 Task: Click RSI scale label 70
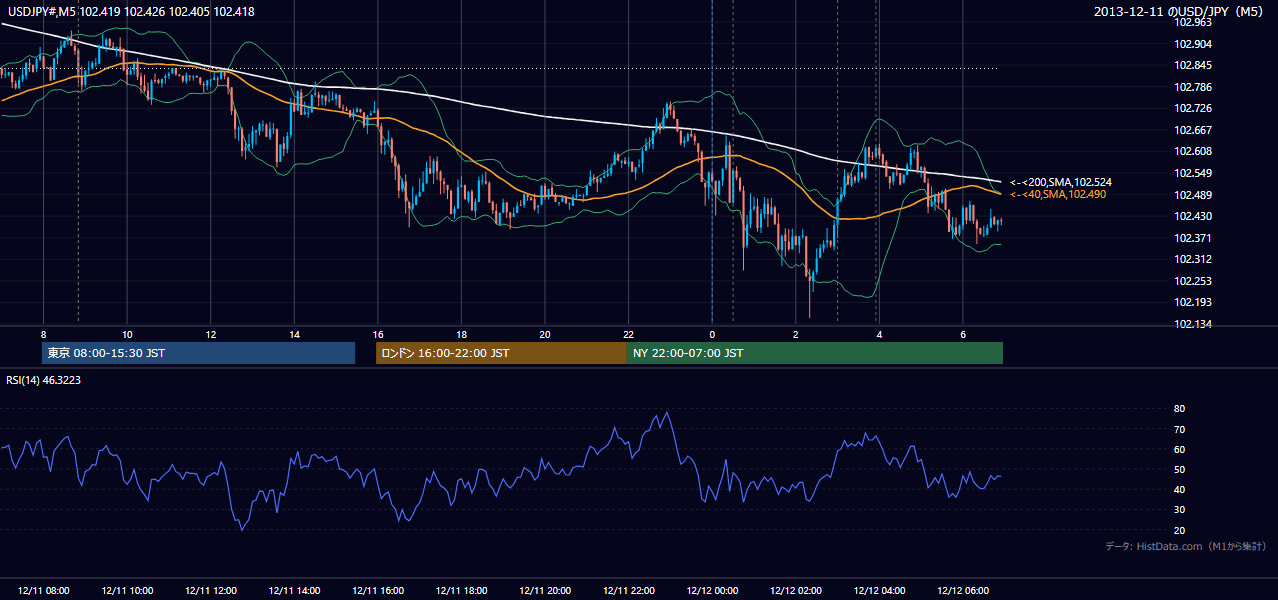pos(1179,429)
